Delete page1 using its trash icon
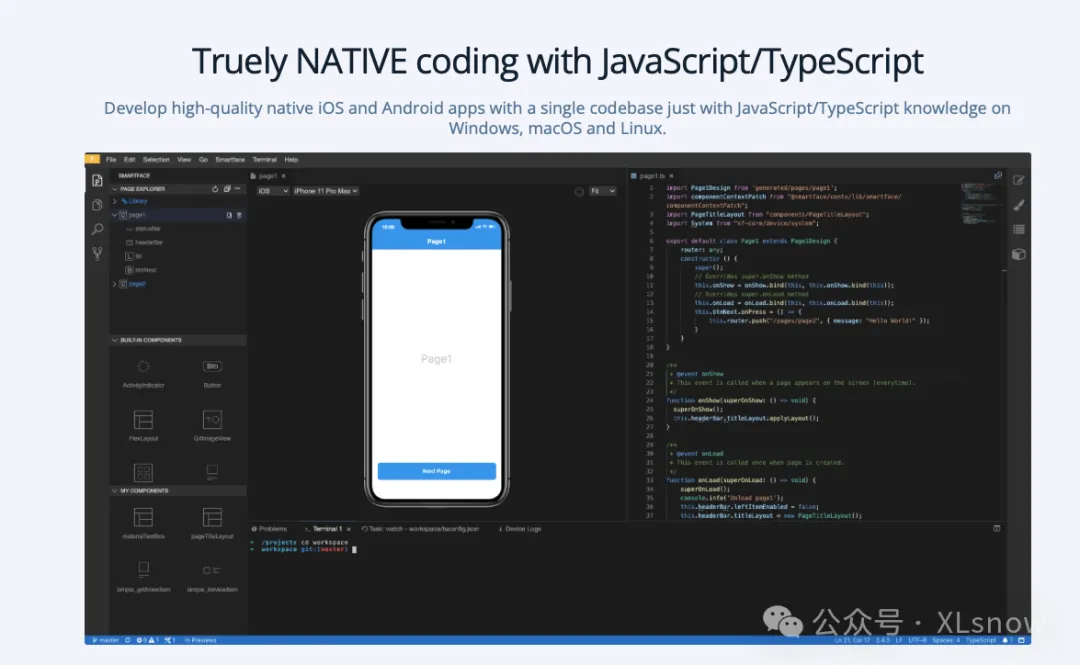The height and width of the screenshot is (665, 1080). tap(239, 215)
